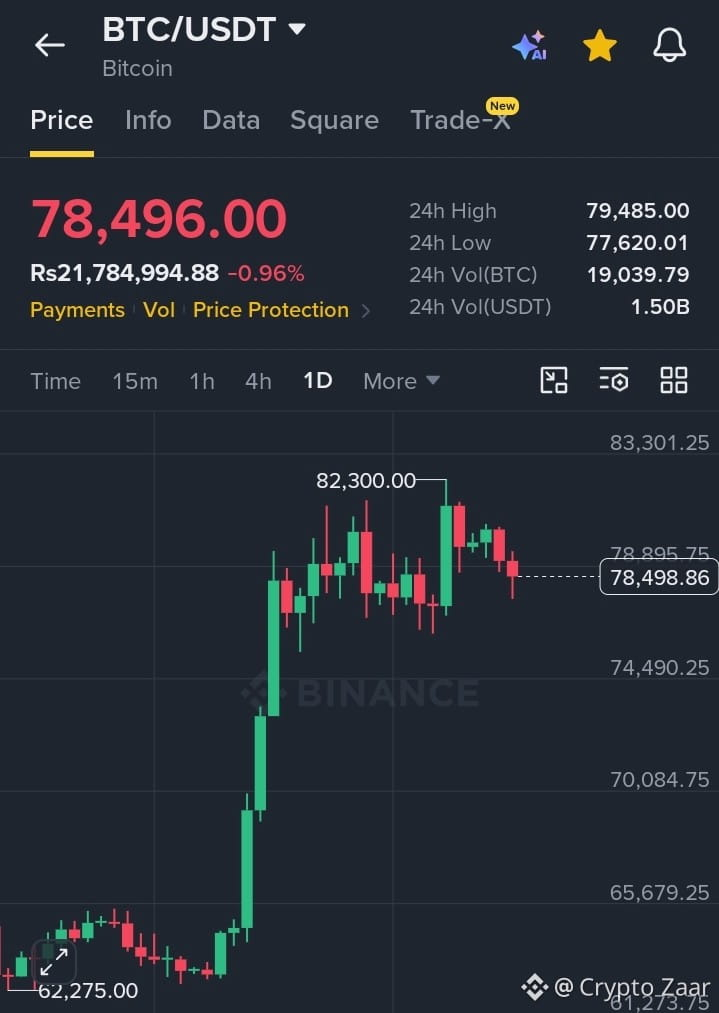Toggle the yellow favorite star

[599, 46]
